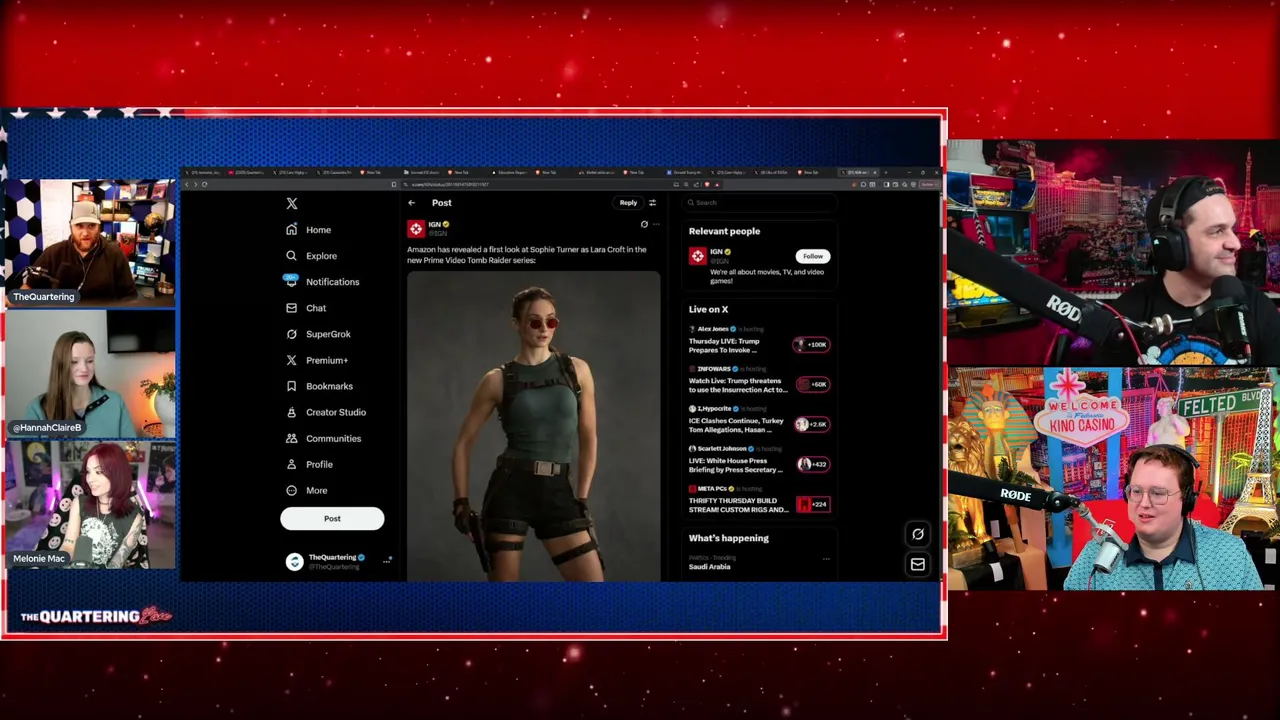Open the Creator Studio icon
1280x720 pixels.
291,412
